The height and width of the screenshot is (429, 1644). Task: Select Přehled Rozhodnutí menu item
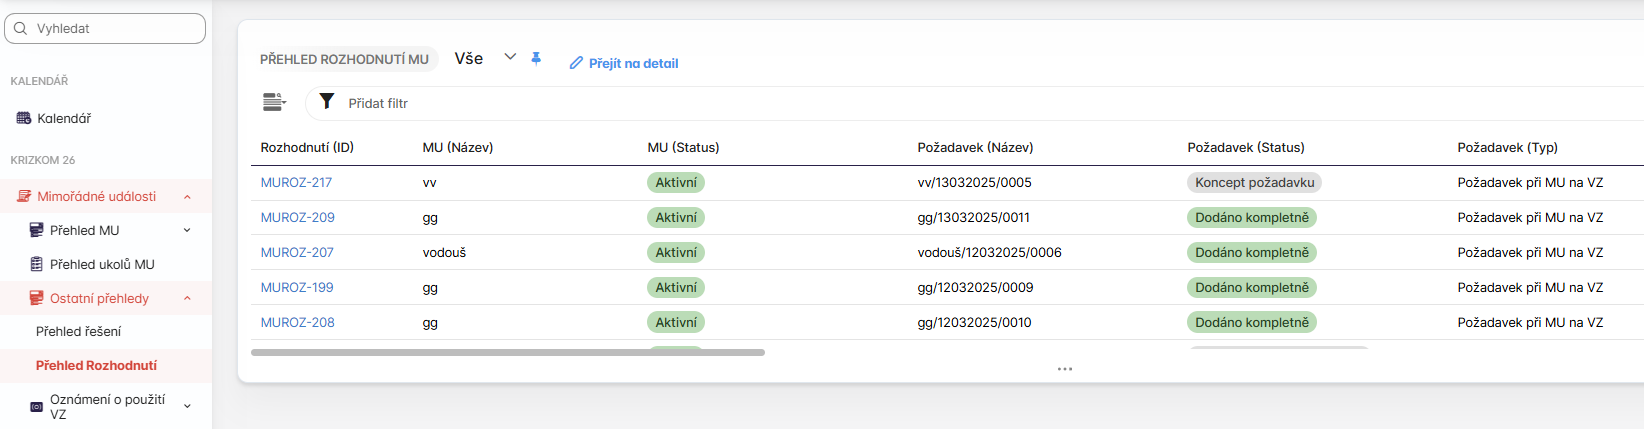point(96,365)
